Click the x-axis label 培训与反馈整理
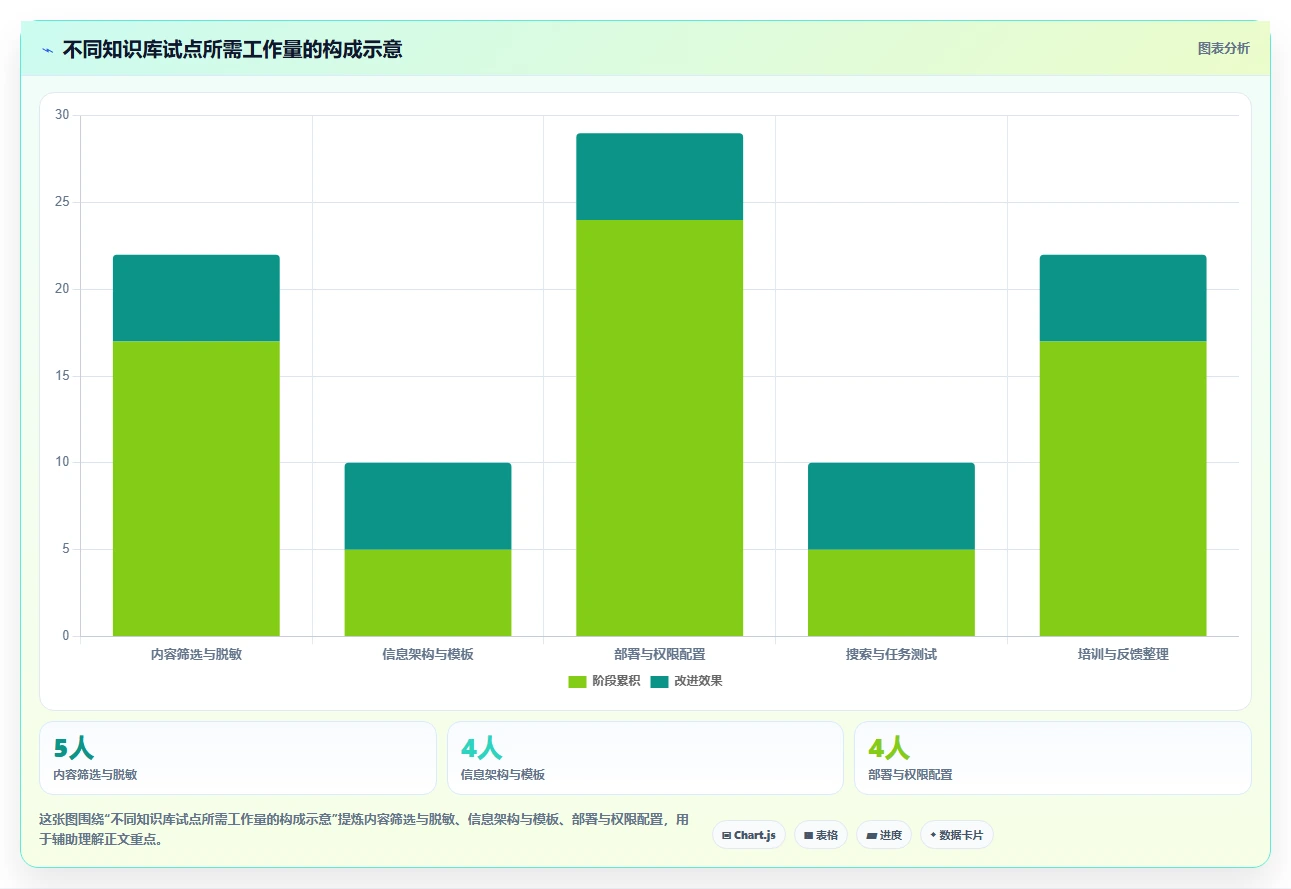The image size is (1291, 889). tap(1123, 654)
